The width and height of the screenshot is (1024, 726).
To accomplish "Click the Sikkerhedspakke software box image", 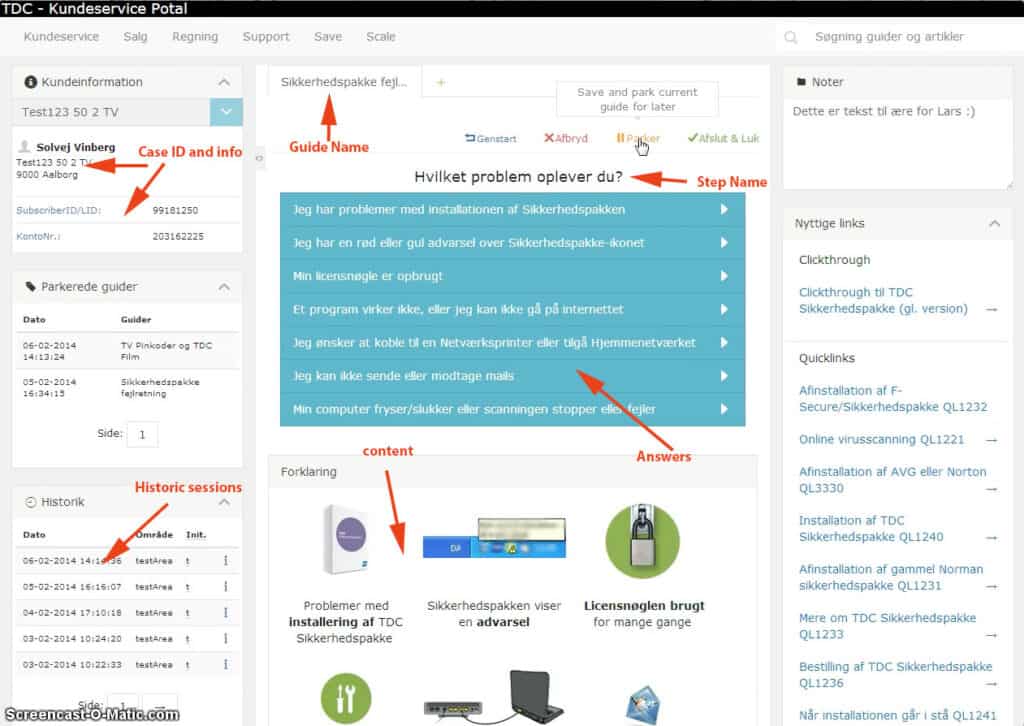I will 346,540.
